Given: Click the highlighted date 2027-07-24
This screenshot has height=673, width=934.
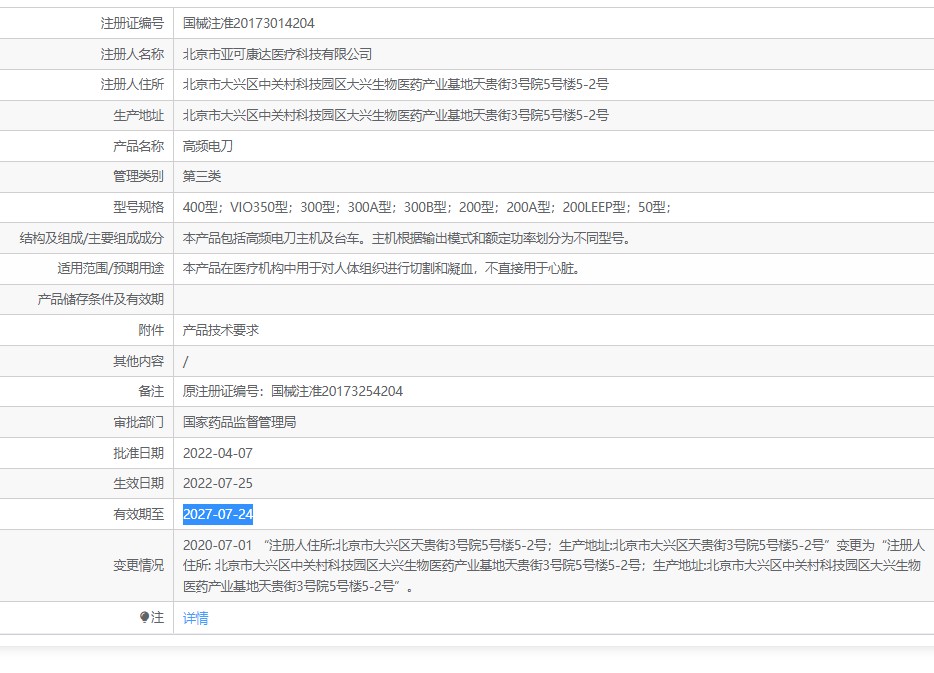Looking at the screenshot, I should click(x=218, y=514).
